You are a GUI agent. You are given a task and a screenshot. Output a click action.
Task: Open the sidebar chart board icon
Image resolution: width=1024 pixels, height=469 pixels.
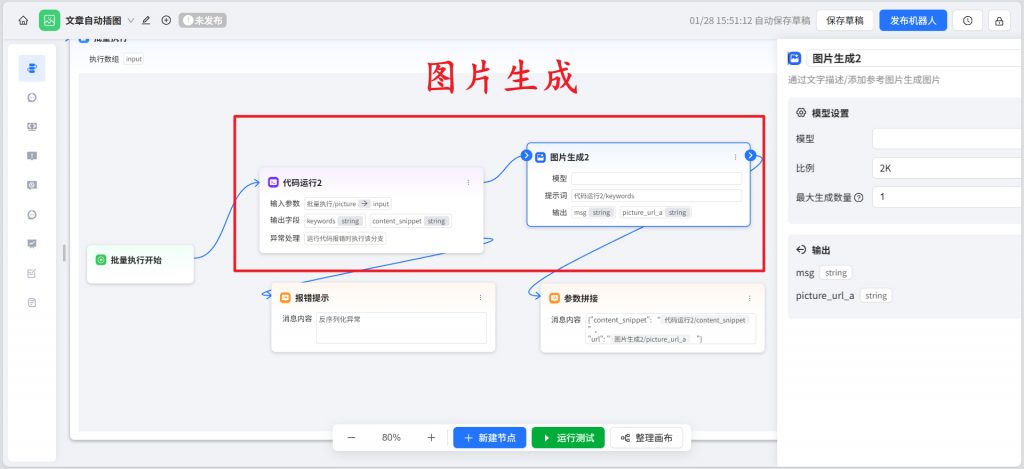pyautogui.click(x=32, y=244)
